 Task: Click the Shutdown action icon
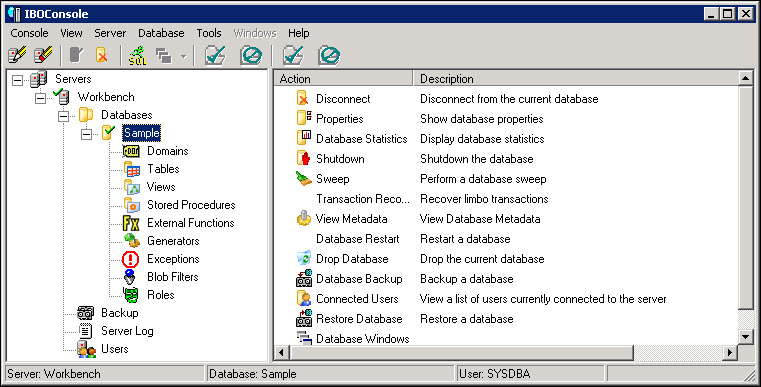click(x=303, y=158)
